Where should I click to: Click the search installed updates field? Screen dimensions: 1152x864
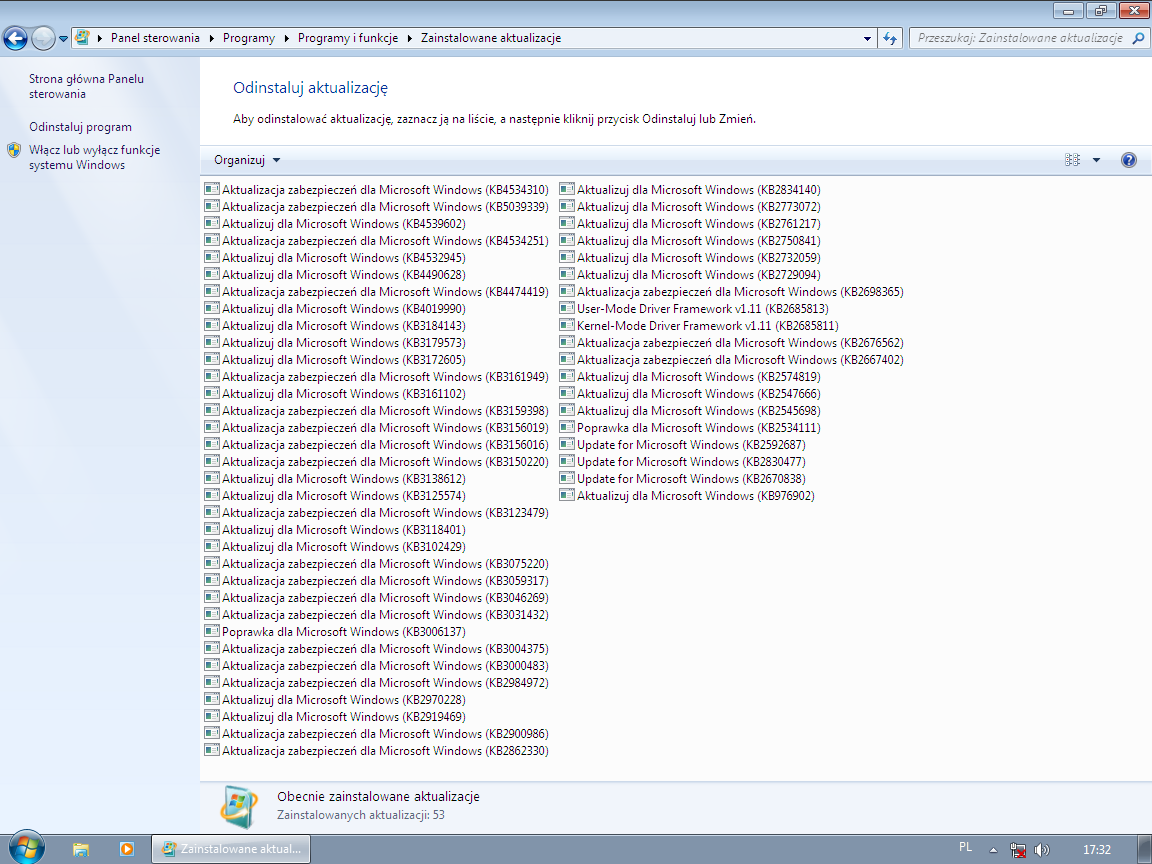click(1018, 38)
